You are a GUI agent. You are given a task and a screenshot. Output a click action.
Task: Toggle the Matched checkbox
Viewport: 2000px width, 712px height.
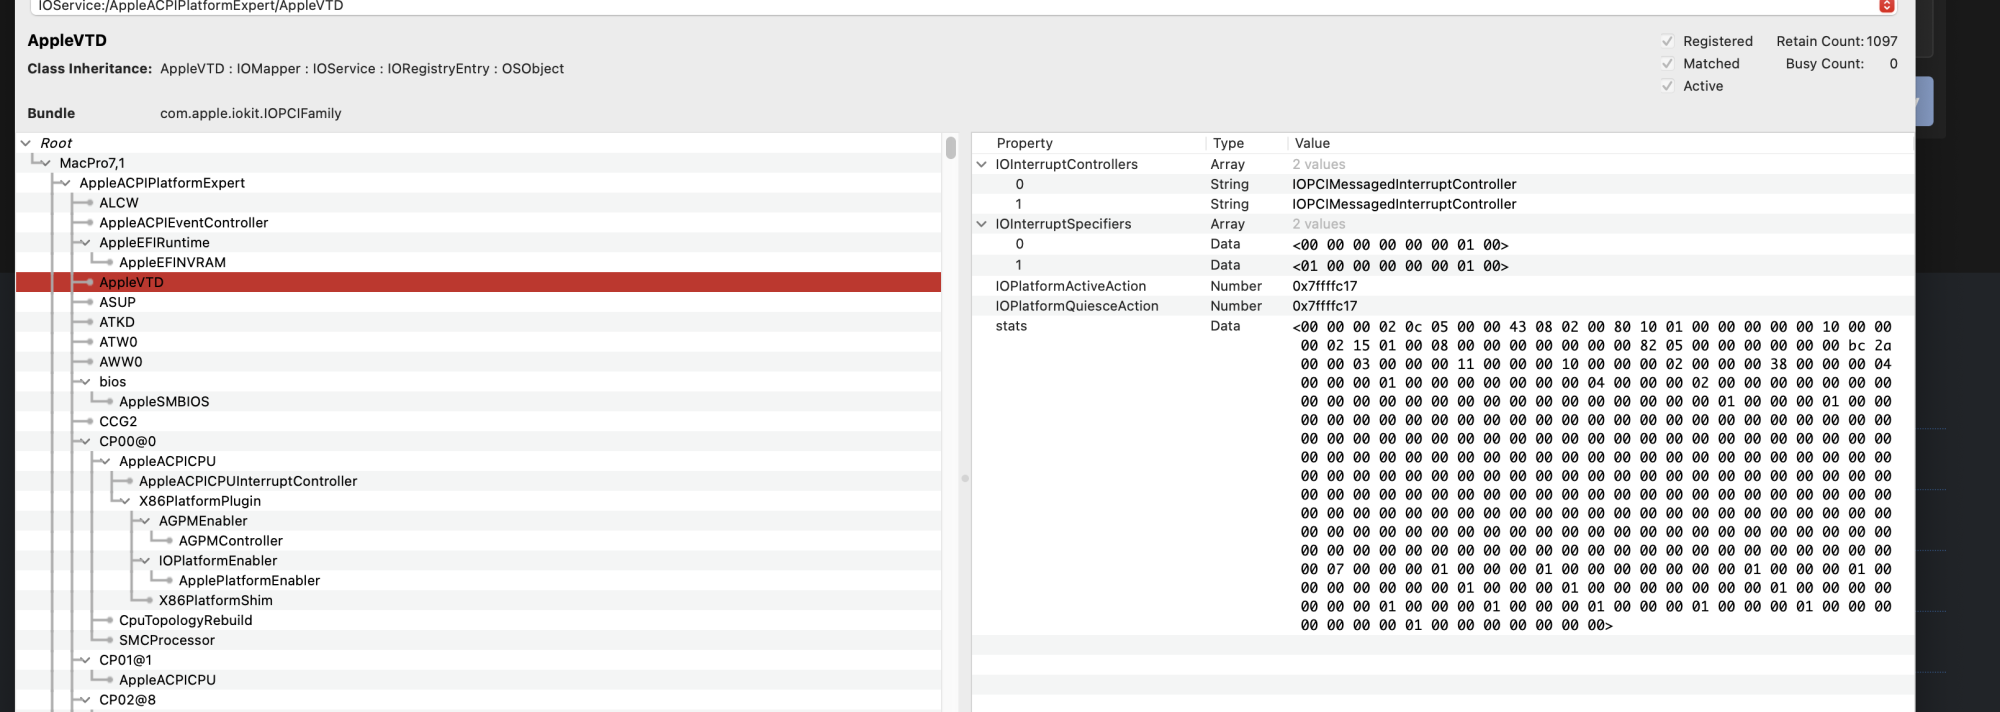pyautogui.click(x=1667, y=63)
